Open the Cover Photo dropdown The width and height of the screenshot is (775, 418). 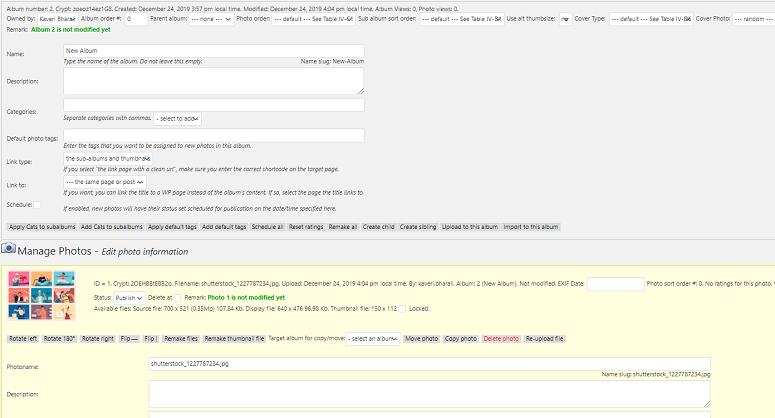[x=754, y=19]
